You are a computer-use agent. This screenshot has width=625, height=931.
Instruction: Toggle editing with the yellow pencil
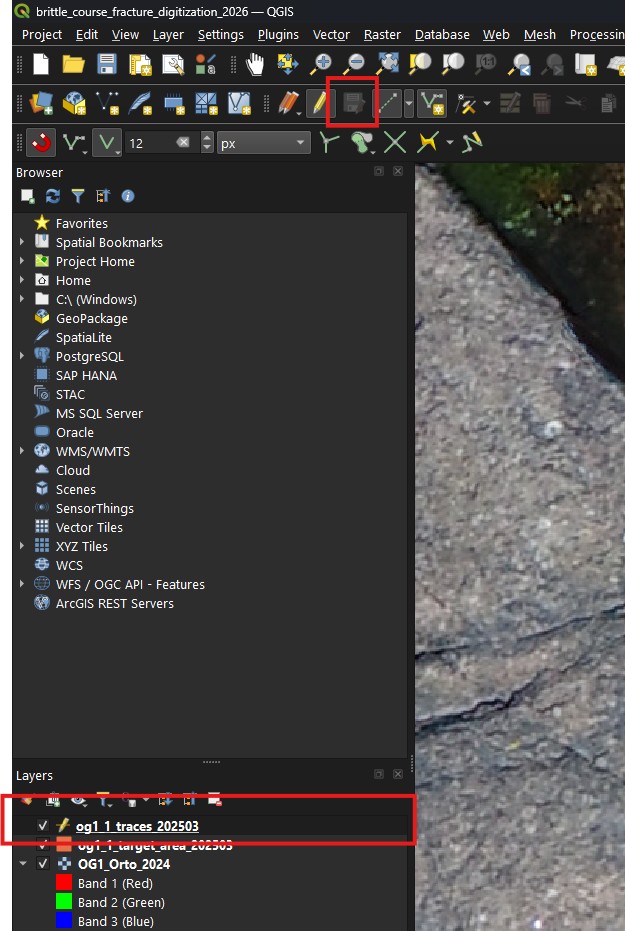click(319, 103)
